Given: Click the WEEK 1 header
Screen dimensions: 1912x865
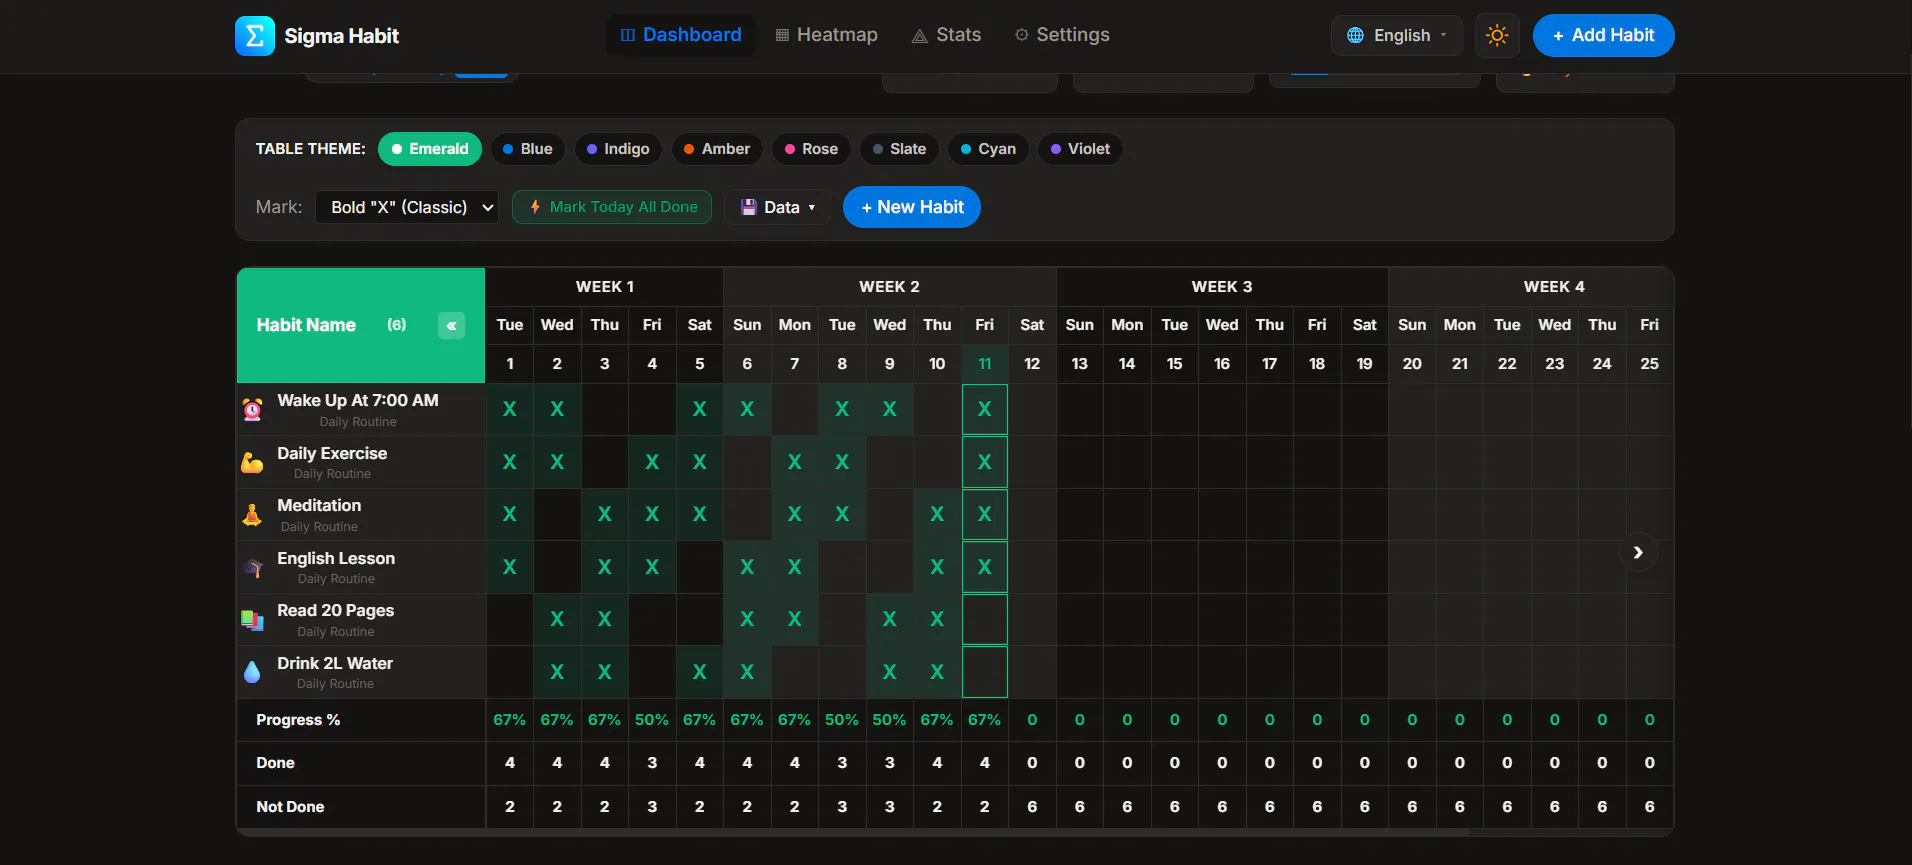Looking at the screenshot, I should tap(605, 287).
